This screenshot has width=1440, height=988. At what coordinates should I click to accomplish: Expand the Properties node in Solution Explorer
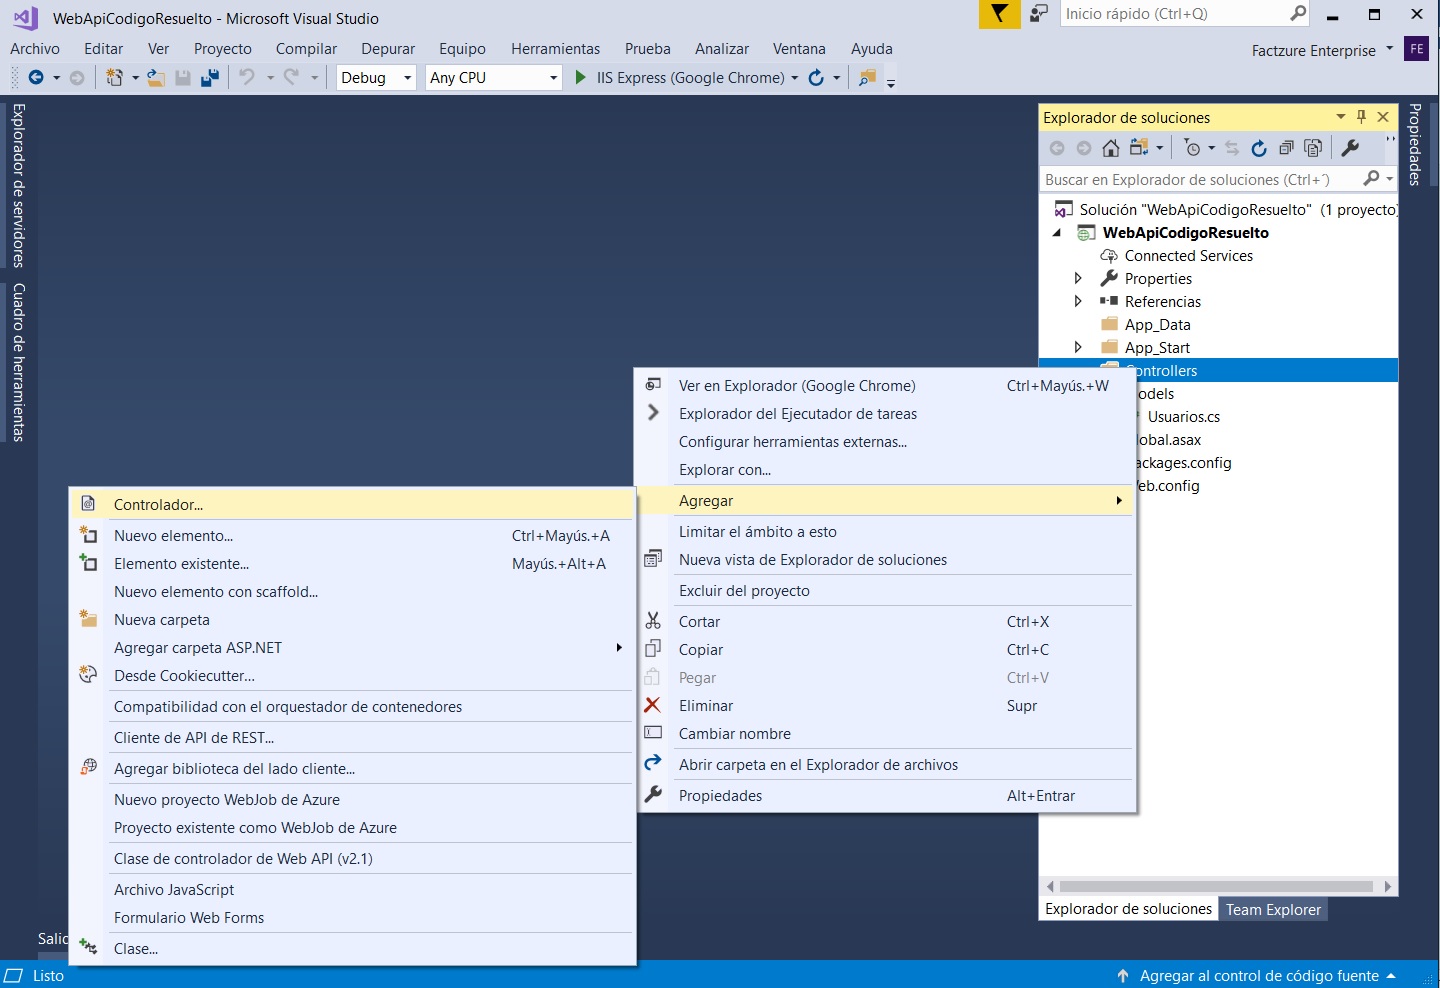[1078, 278]
